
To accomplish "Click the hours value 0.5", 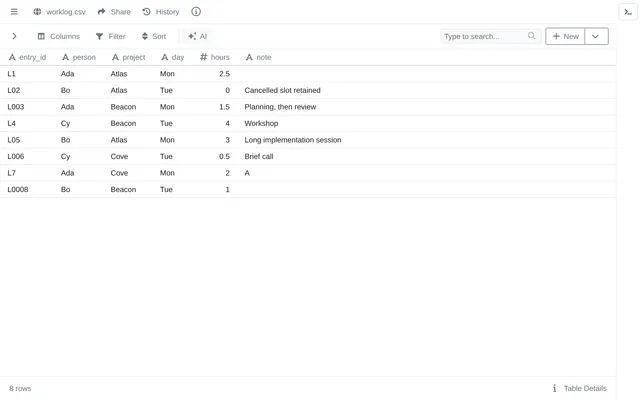I will [224, 157].
